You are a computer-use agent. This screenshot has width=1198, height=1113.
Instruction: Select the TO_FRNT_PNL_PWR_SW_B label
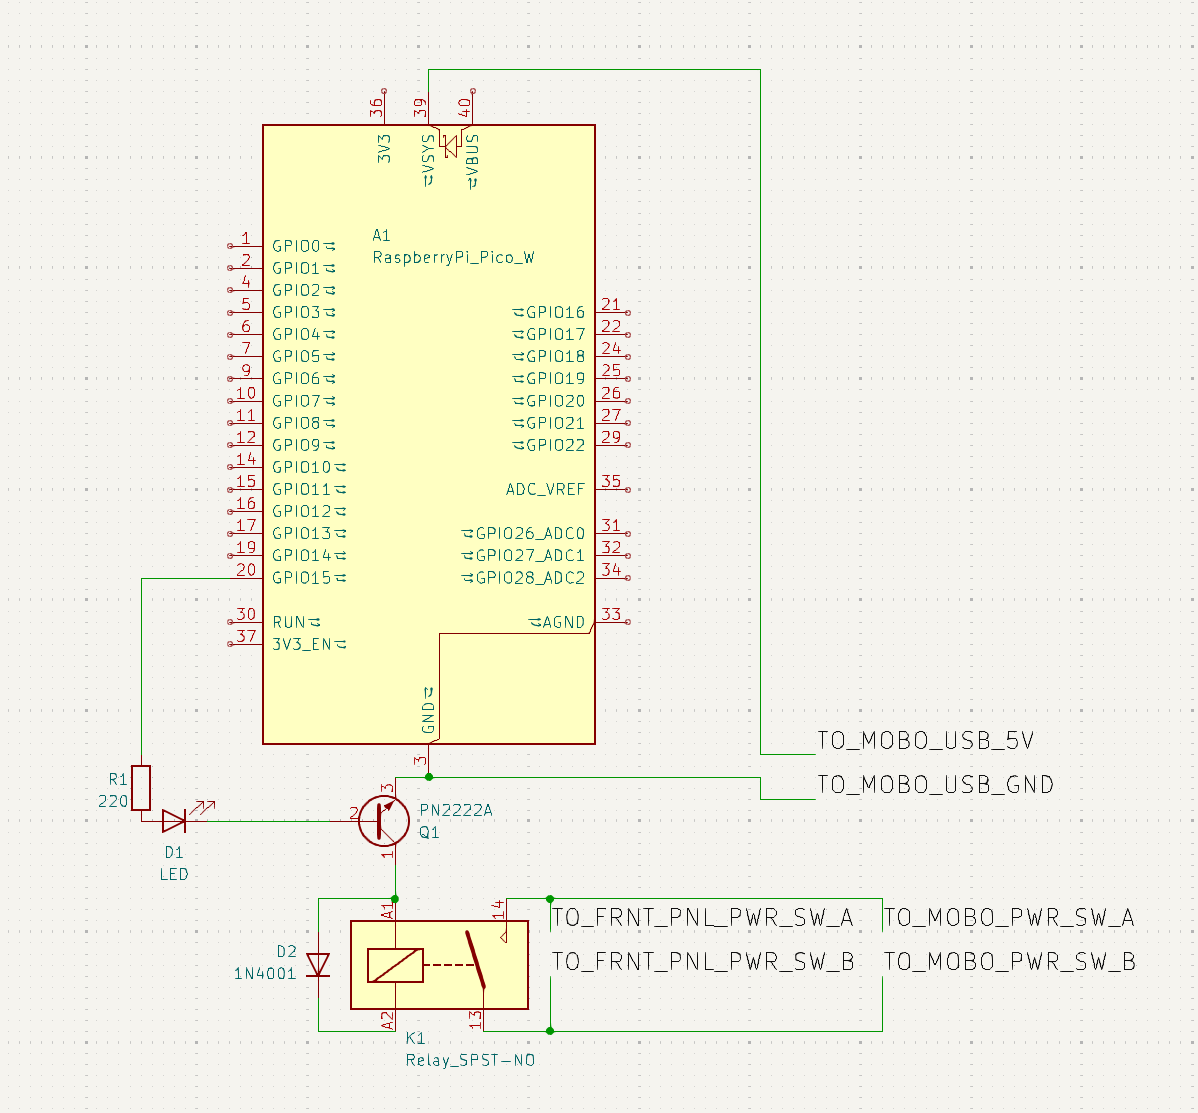tap(703, 962)
